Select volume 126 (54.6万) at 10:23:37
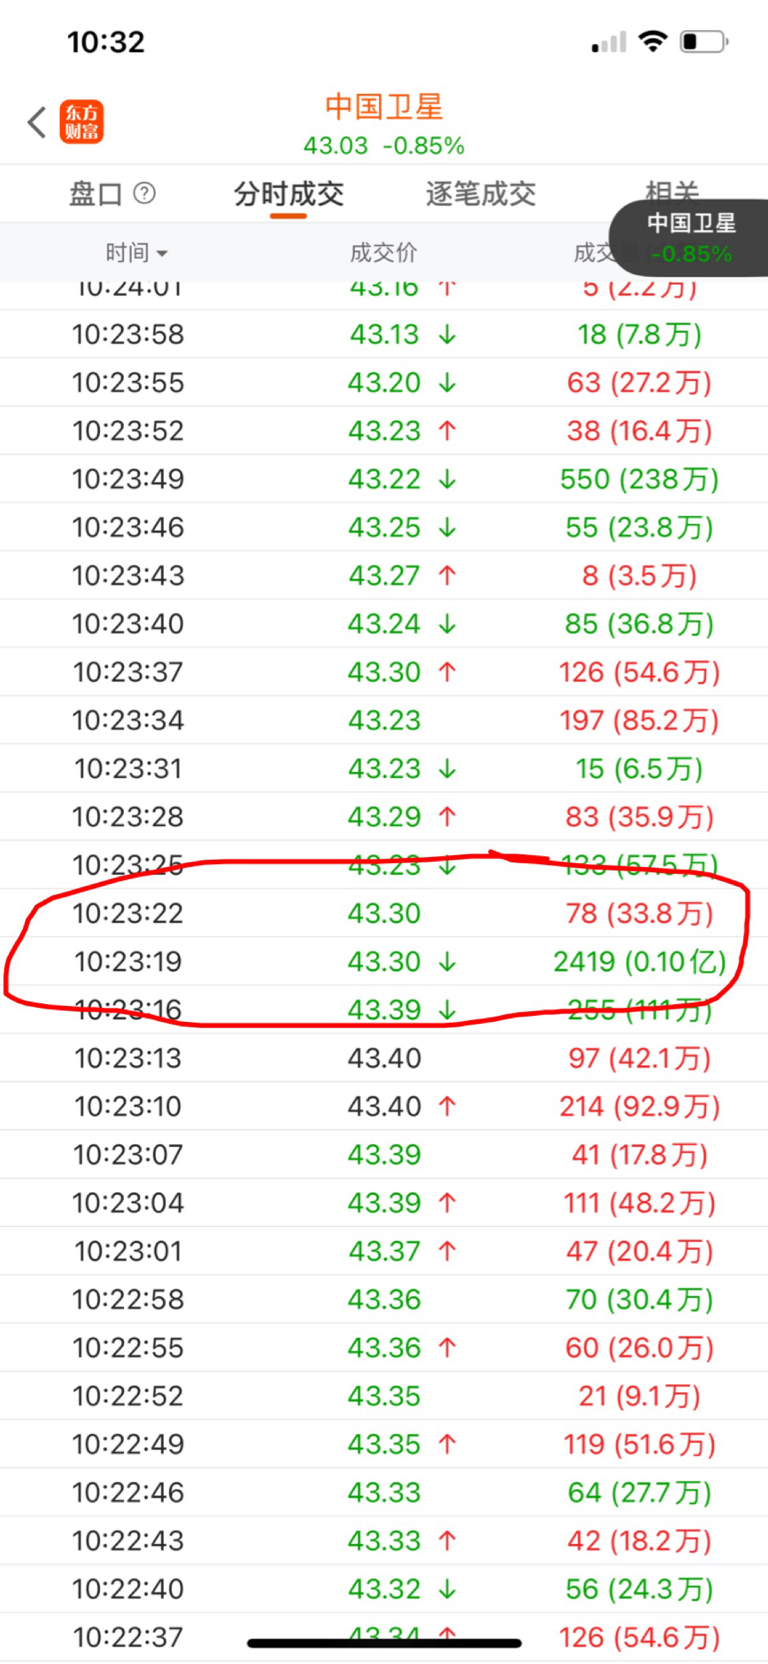Image resolution: width=768 pixels, height=1664 pixels. [x=639, y=672]
